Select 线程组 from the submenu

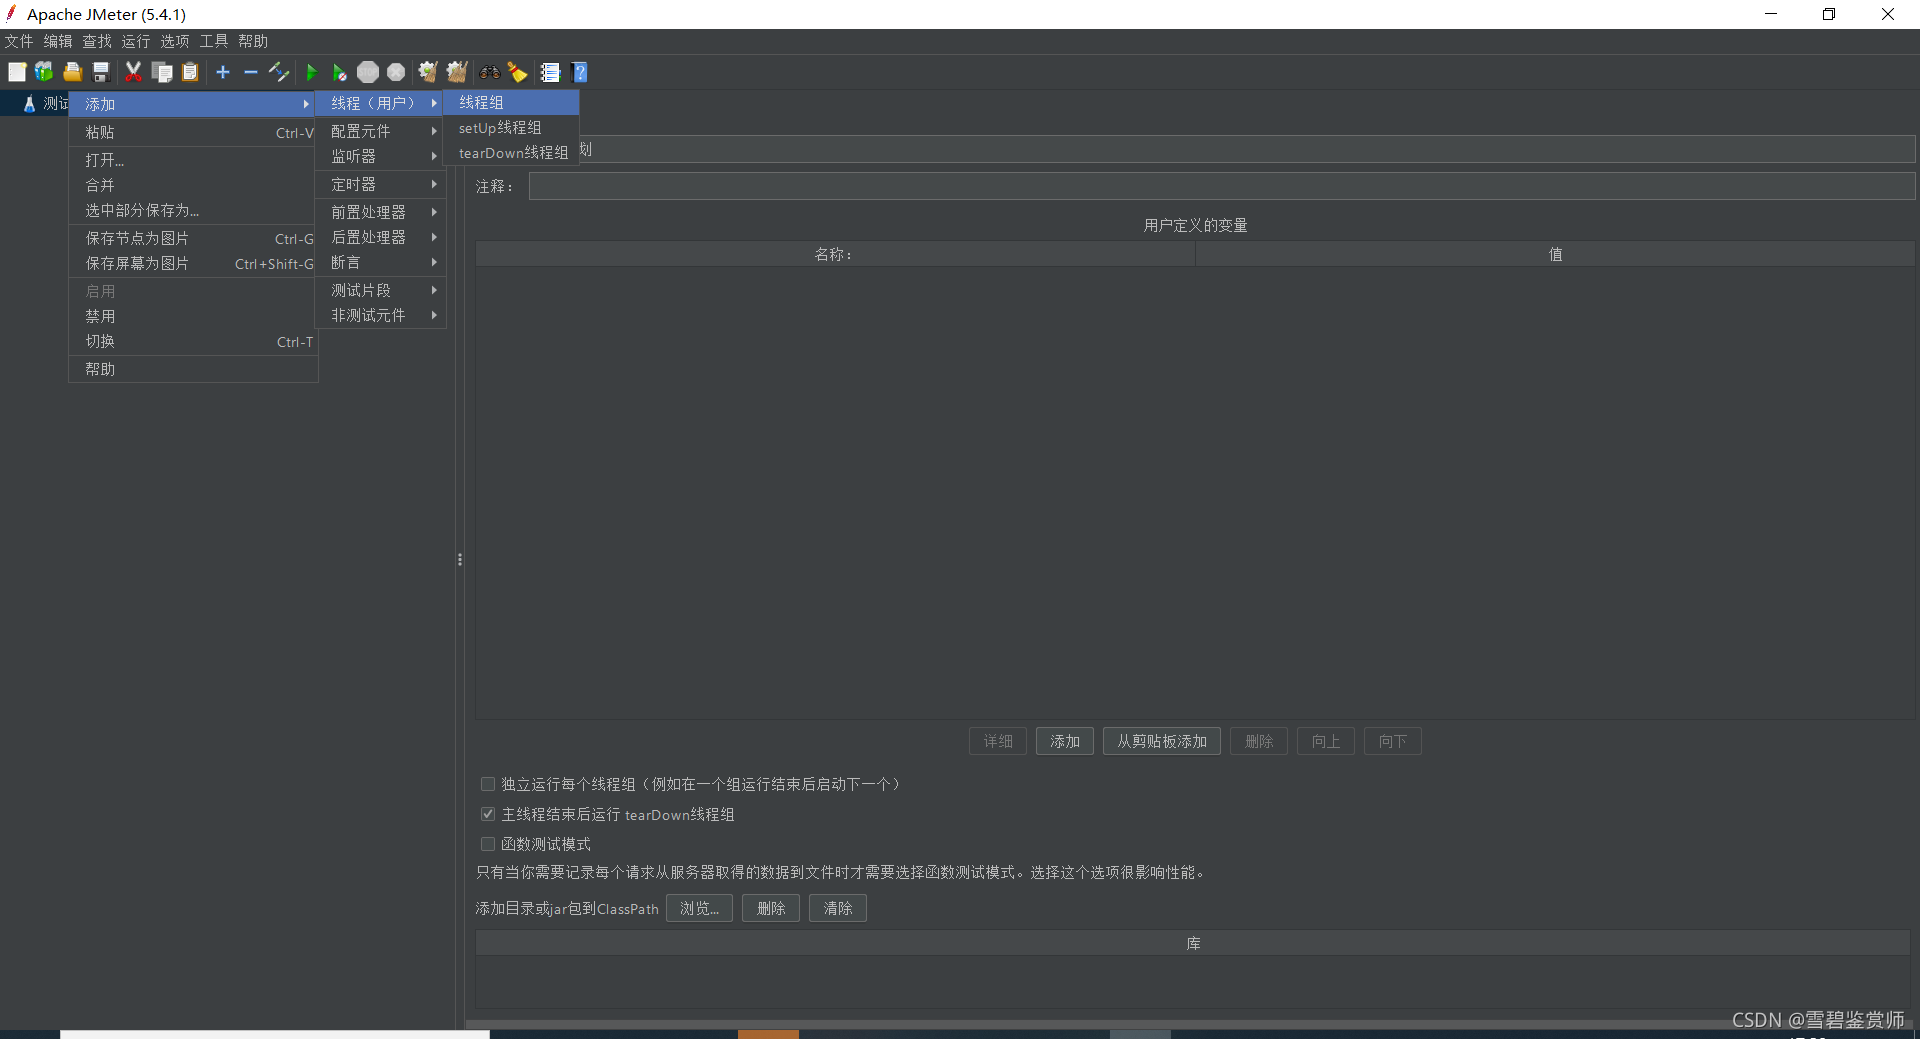(x=512, y=102)
